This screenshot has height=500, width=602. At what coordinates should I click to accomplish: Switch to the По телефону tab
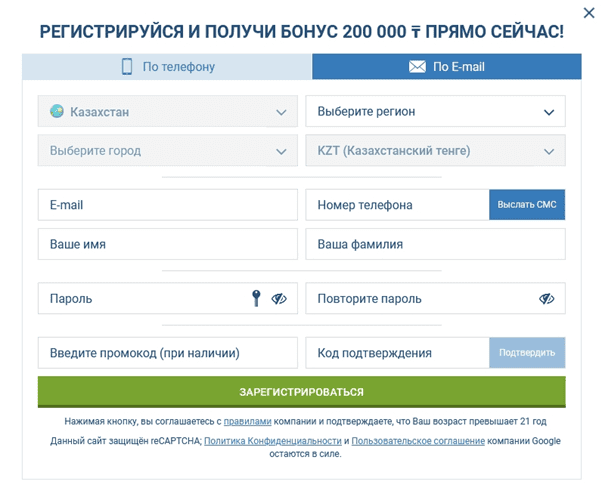(x=167, y=67)
